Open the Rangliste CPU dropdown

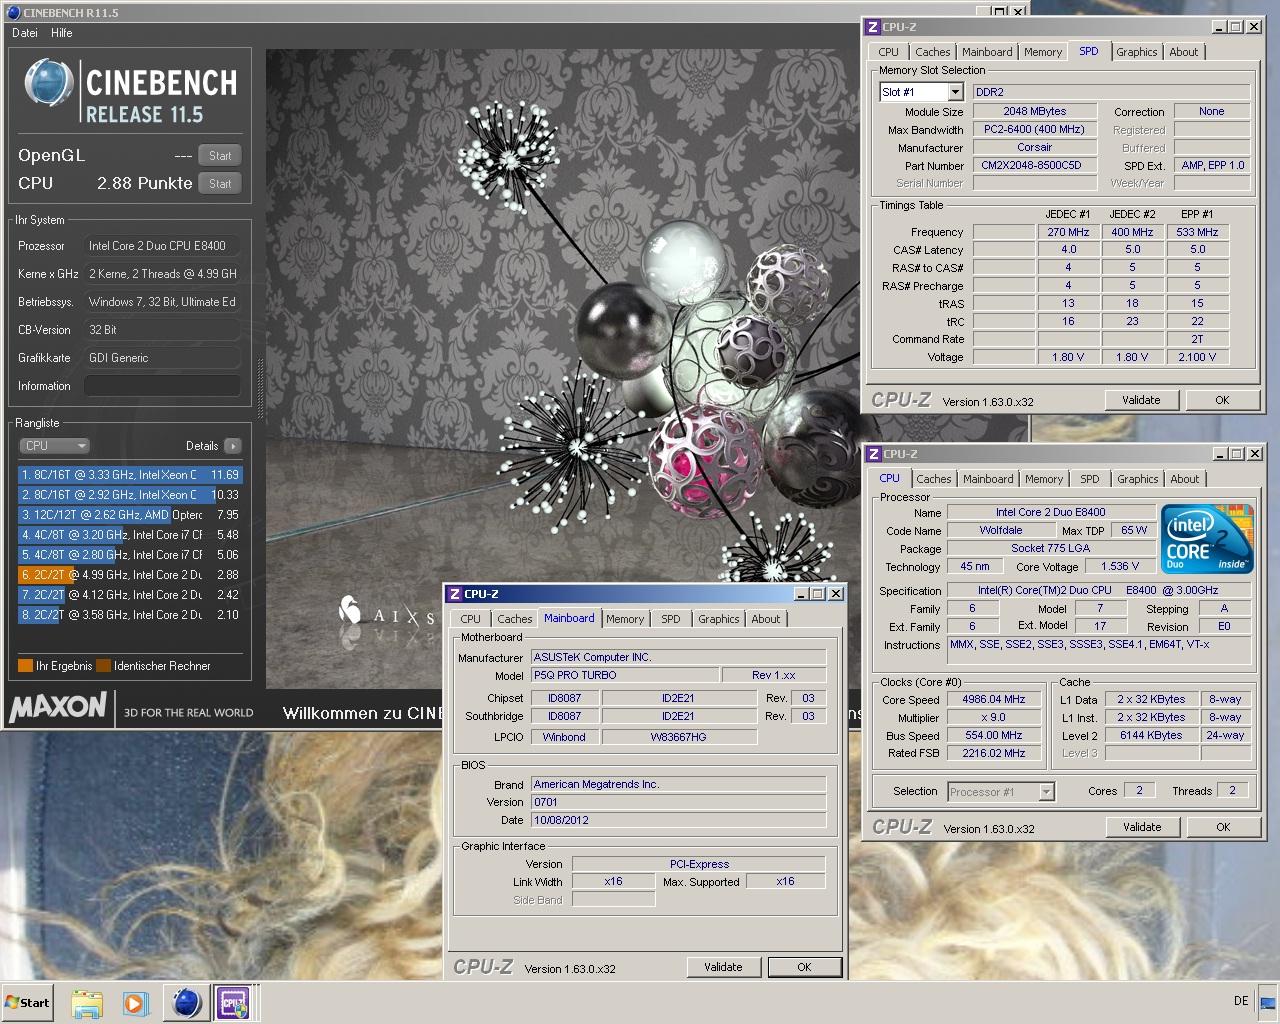[x=54, y=446]
